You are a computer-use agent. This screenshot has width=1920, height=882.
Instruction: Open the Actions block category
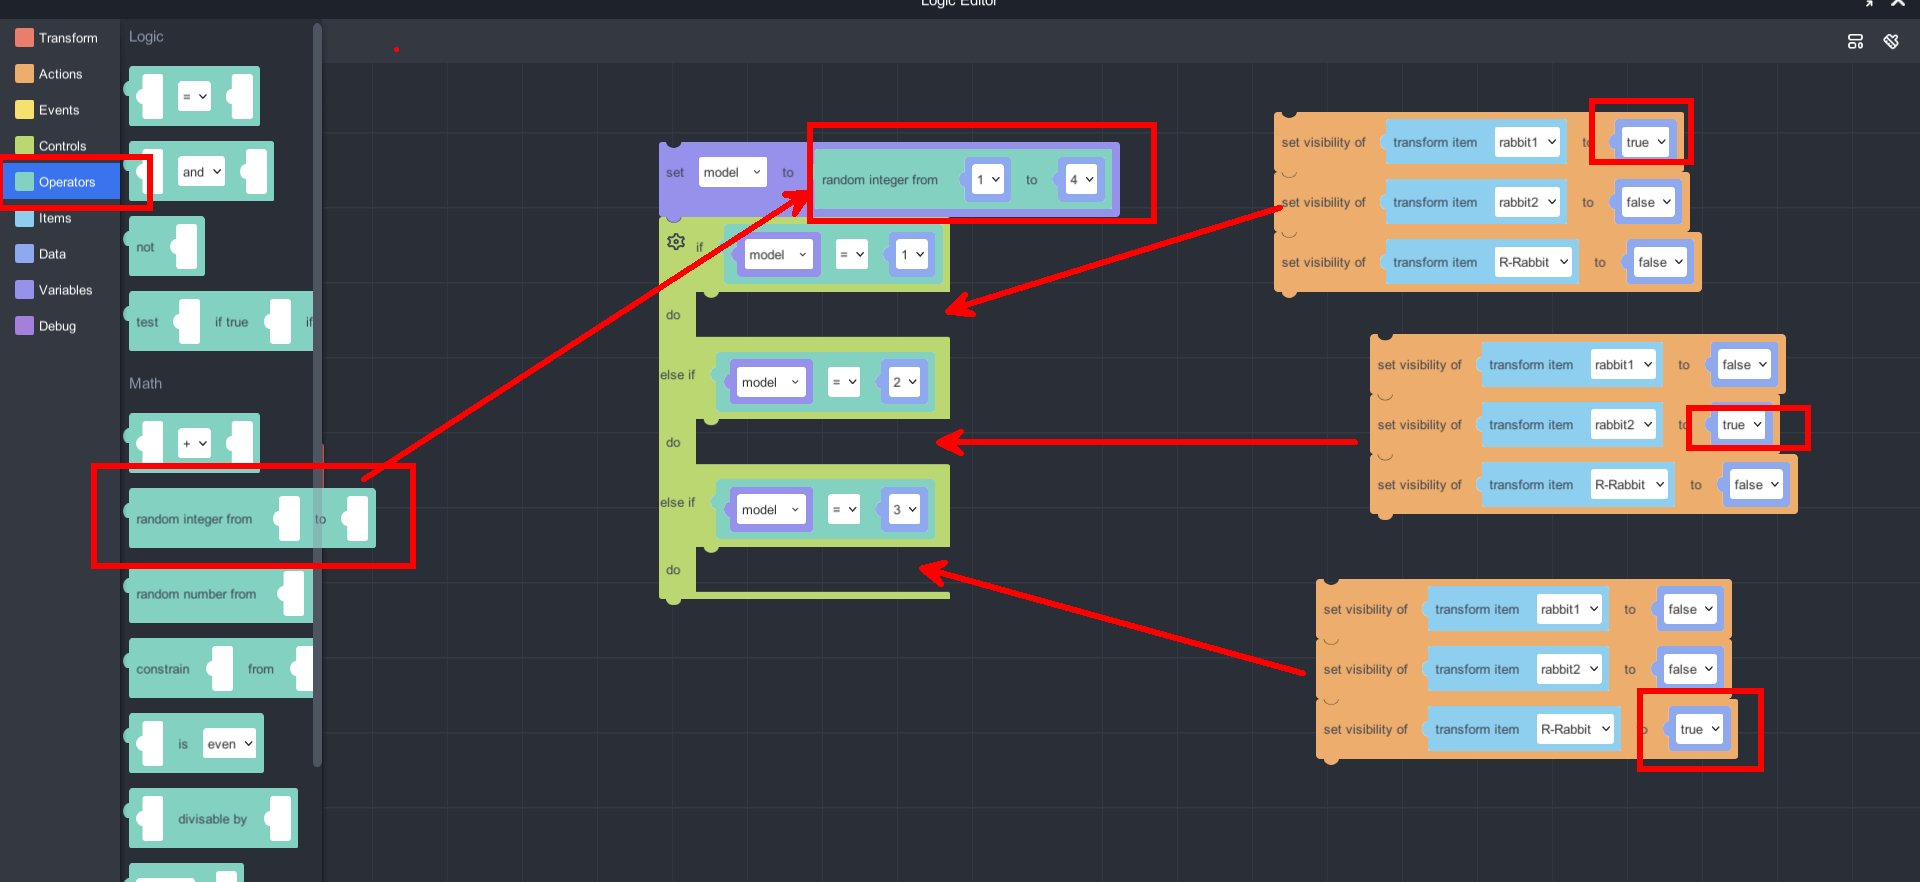tap(60, 74)
